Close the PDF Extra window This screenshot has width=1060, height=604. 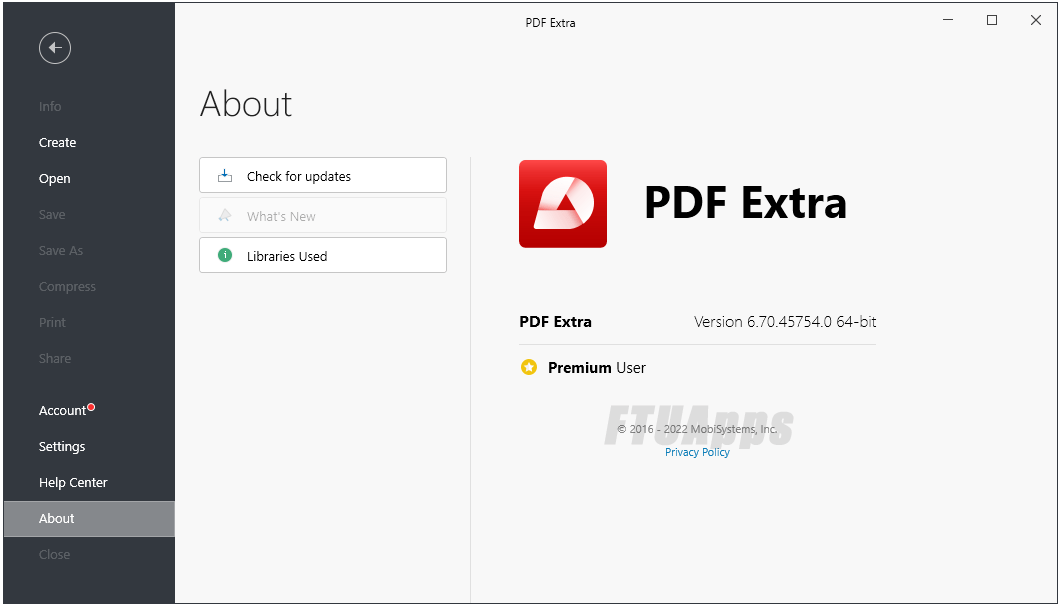1036,20
